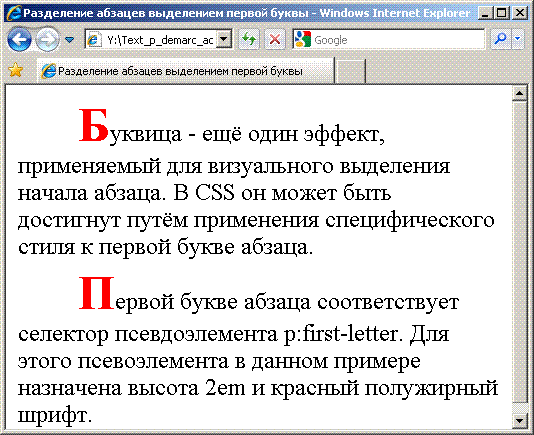
Task: Open search options dropdown arrow
Action: point(518,40)
